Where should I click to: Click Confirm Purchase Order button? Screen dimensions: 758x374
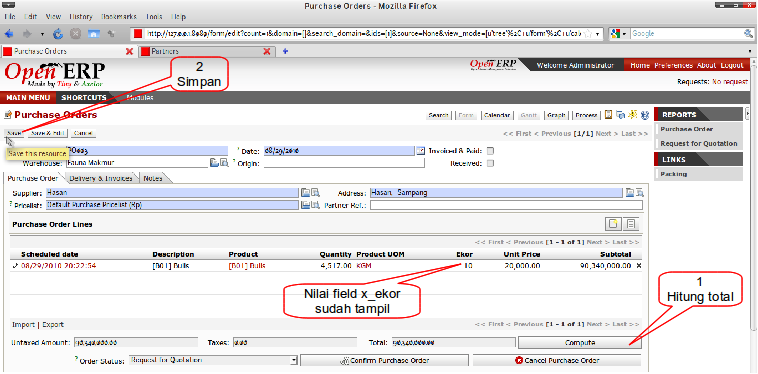pos(384,360)
